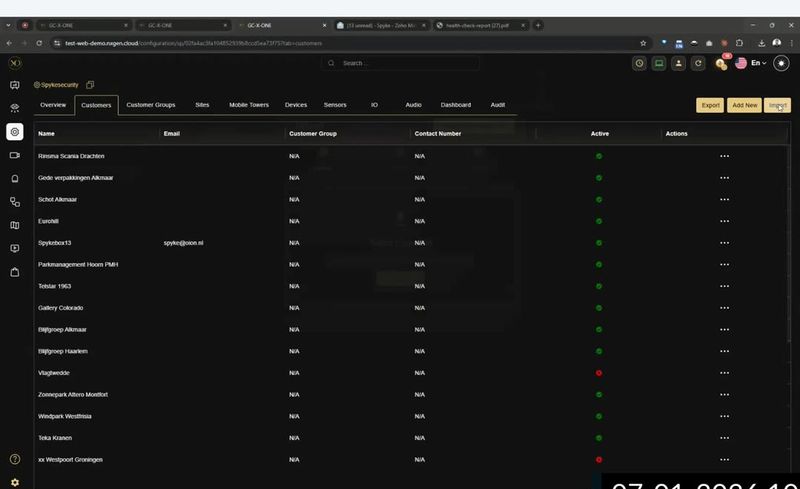The image size is (800, 489).
Task: Click red inactive status of xx Westpoort Groningen
Action: [599, 460]
